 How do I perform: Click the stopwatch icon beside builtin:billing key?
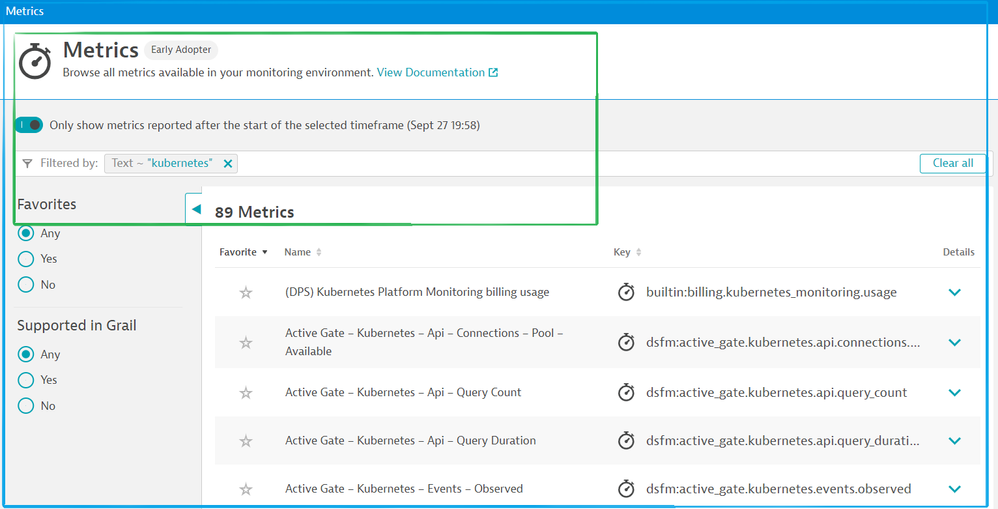click(x=626, y=293)
